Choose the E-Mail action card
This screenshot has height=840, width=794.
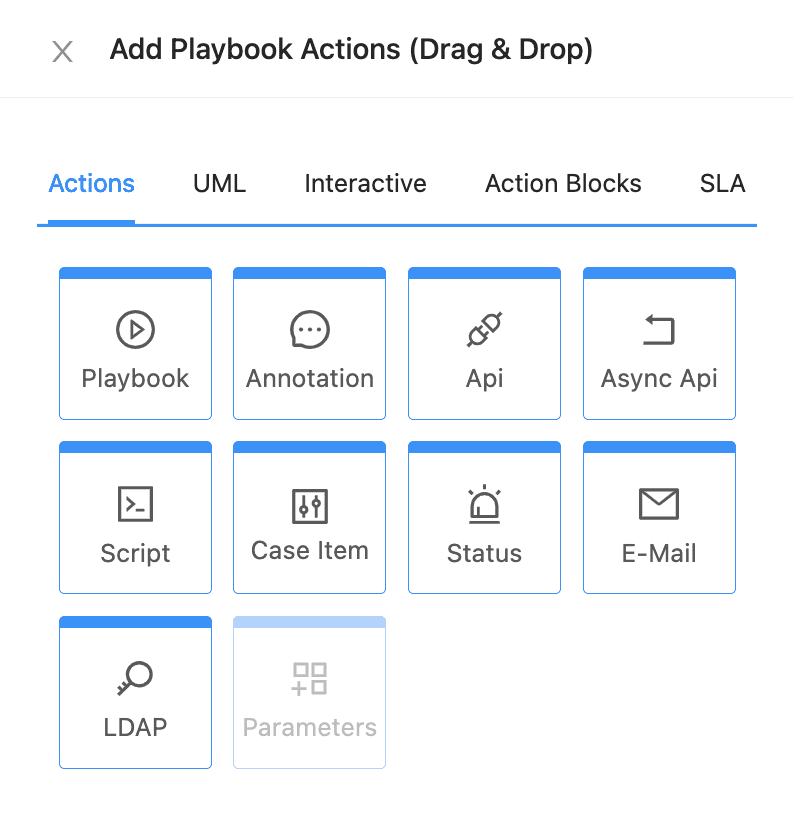click(659, 517)
